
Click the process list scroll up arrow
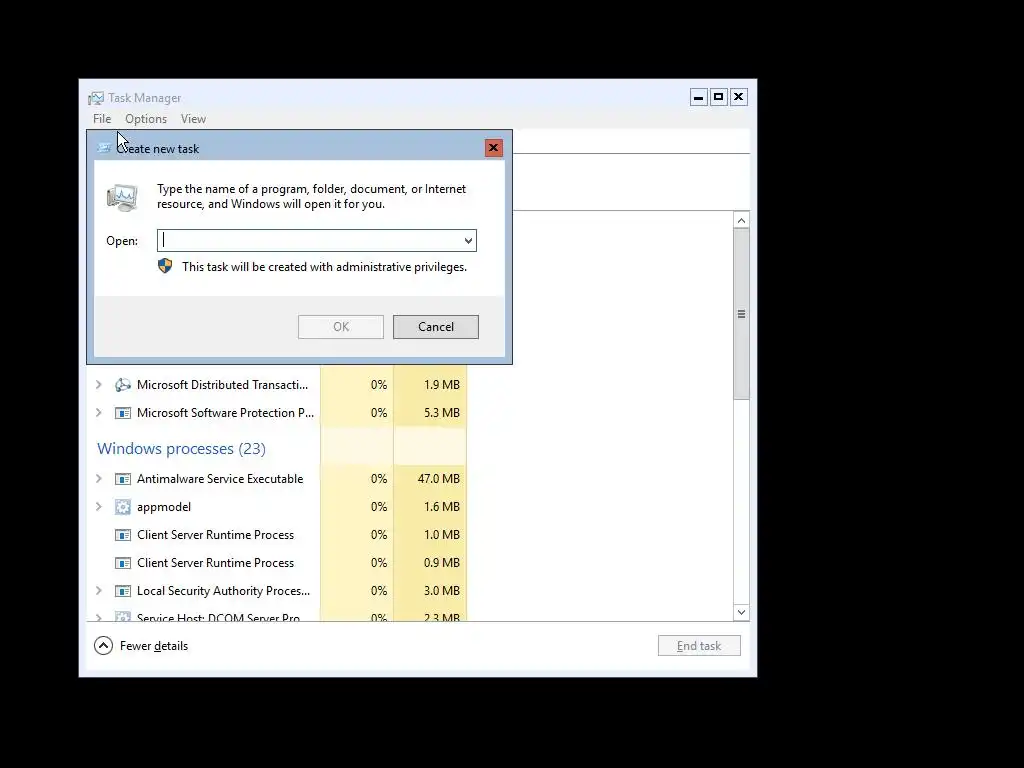pyautogui.click(x=741, y=221)
